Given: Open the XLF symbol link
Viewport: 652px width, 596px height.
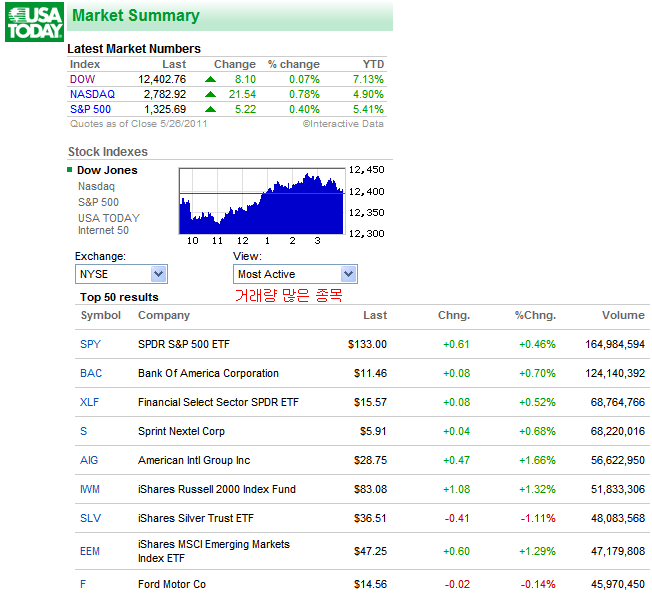Looking at the screenshot, I should (x=89, y=402).
